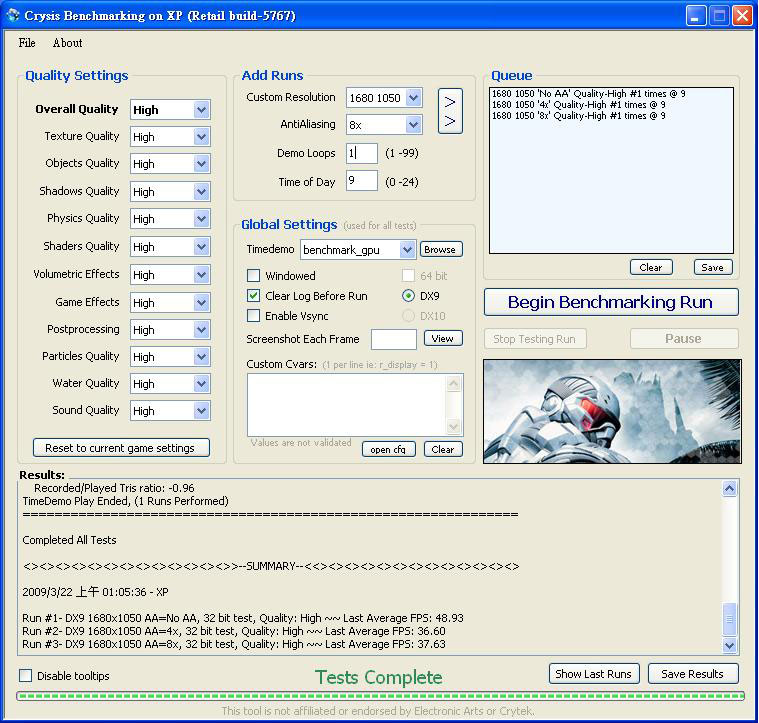Open the Physics Quality dropdown
Viewport: 759px width, 723px height.
tap(201, 219)
